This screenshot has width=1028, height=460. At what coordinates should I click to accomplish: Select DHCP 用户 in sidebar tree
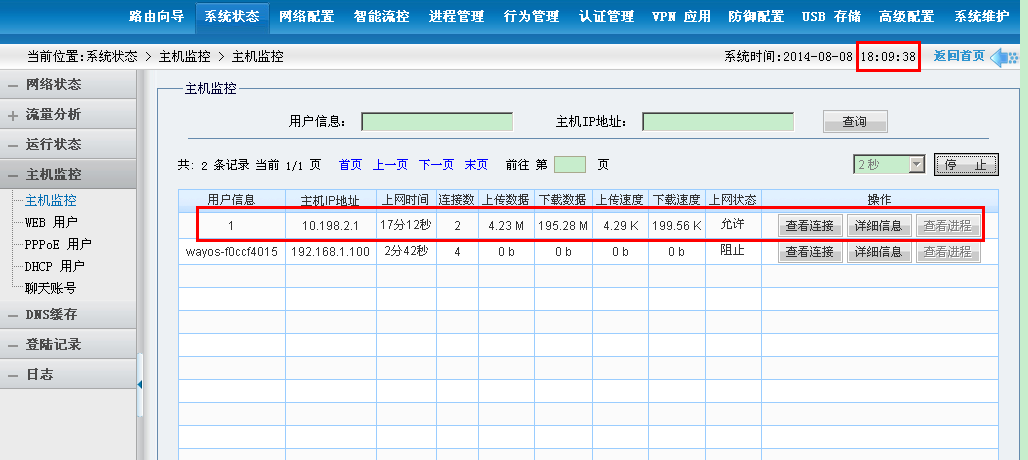(54, 266)
